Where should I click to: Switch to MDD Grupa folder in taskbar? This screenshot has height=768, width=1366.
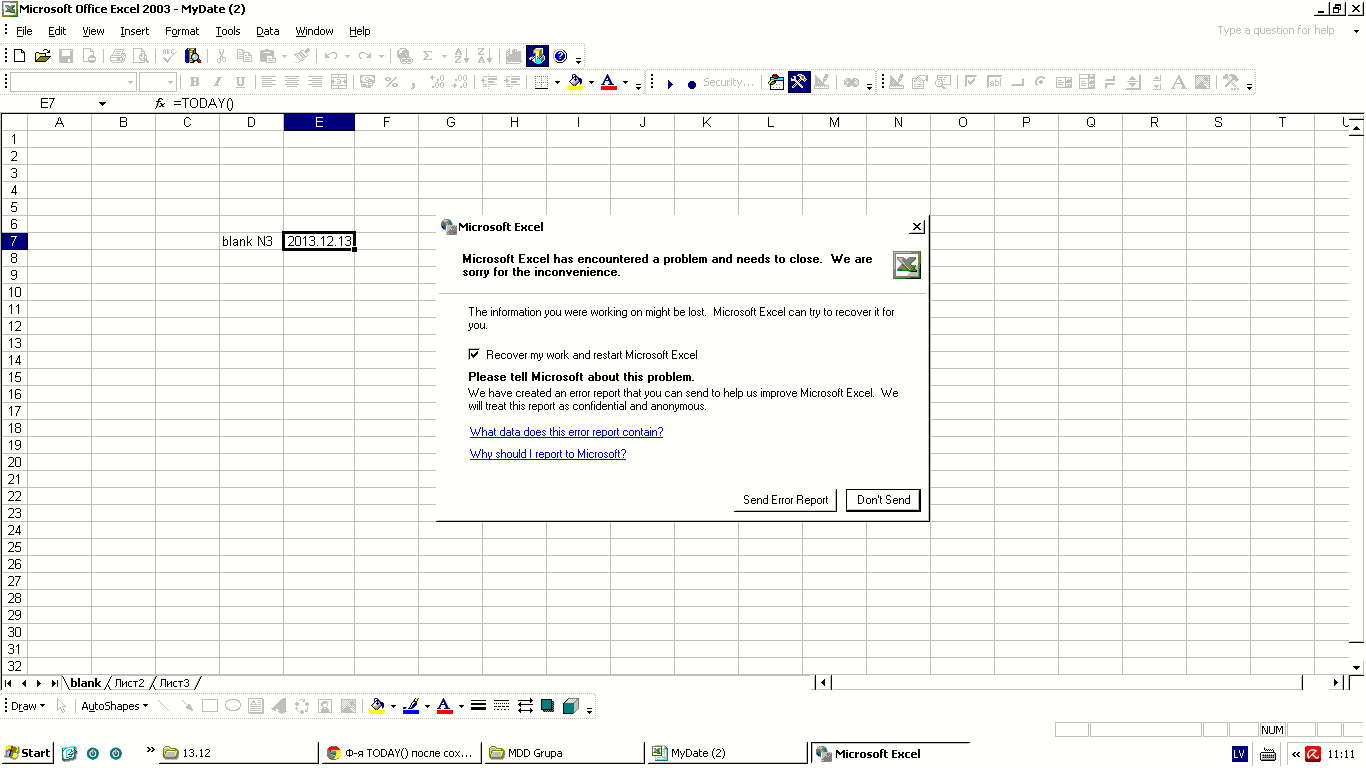coord(564,753)
